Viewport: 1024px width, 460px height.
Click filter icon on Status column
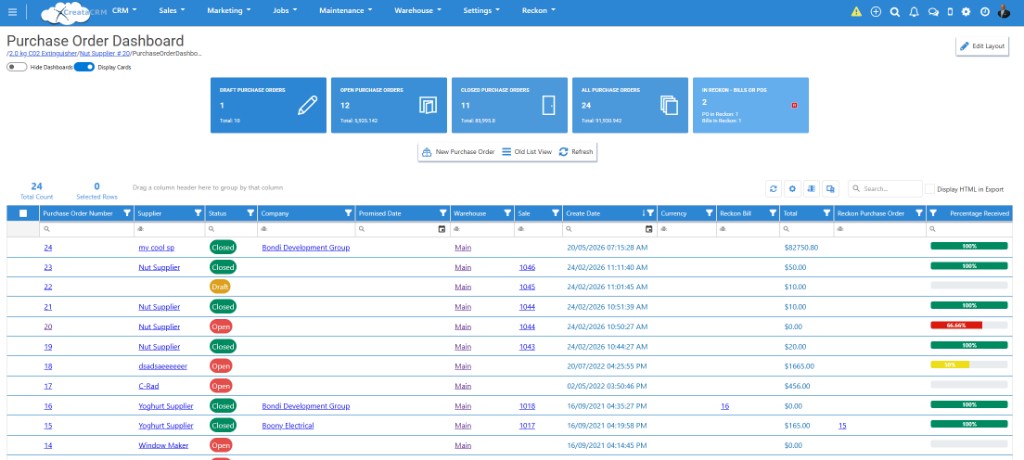click(251, 213)
